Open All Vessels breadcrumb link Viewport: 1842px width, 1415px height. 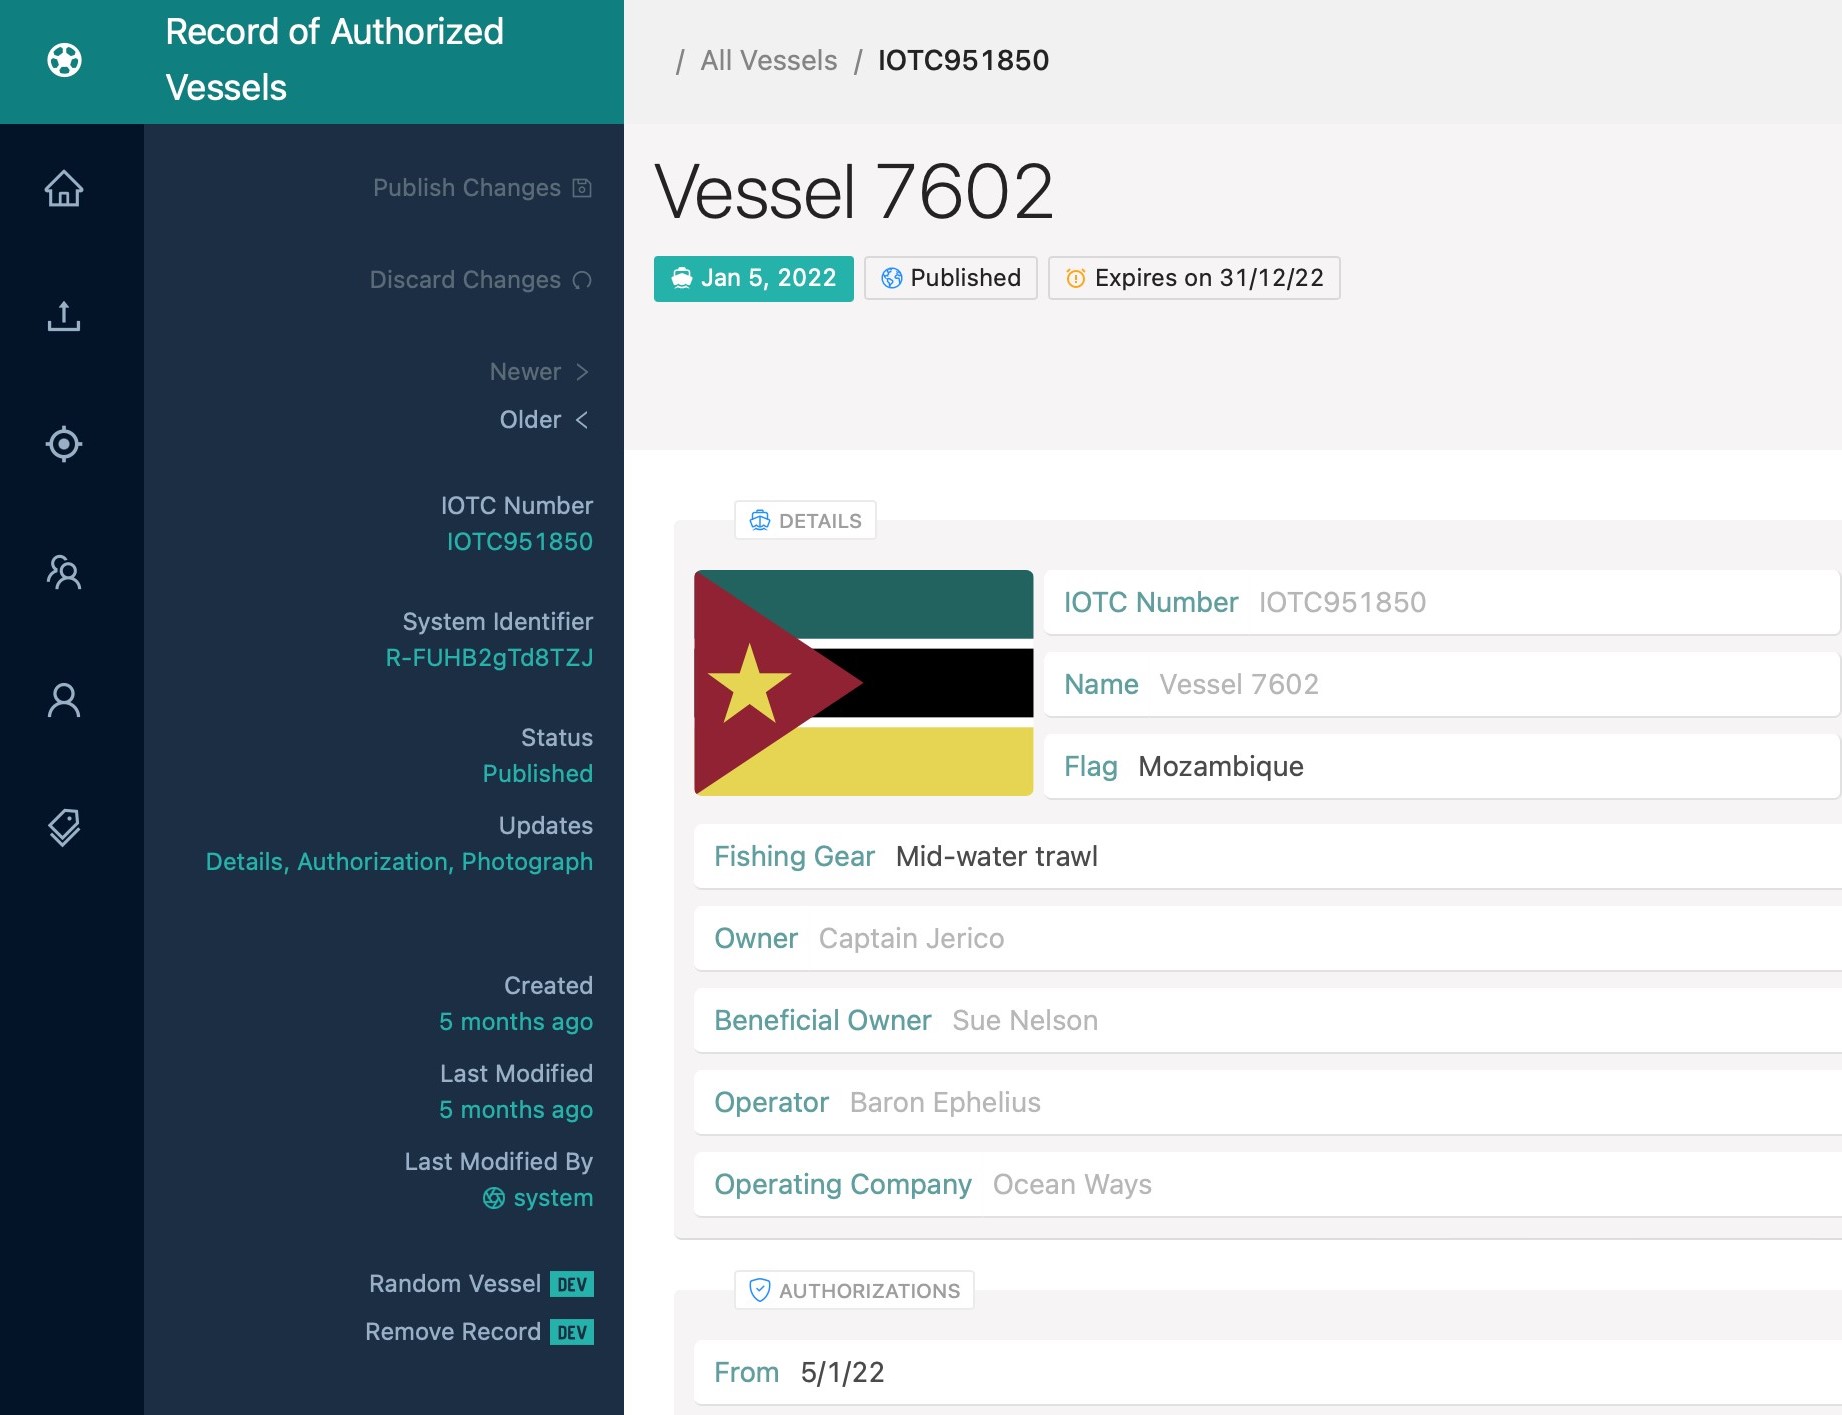[x=768, y=60]
